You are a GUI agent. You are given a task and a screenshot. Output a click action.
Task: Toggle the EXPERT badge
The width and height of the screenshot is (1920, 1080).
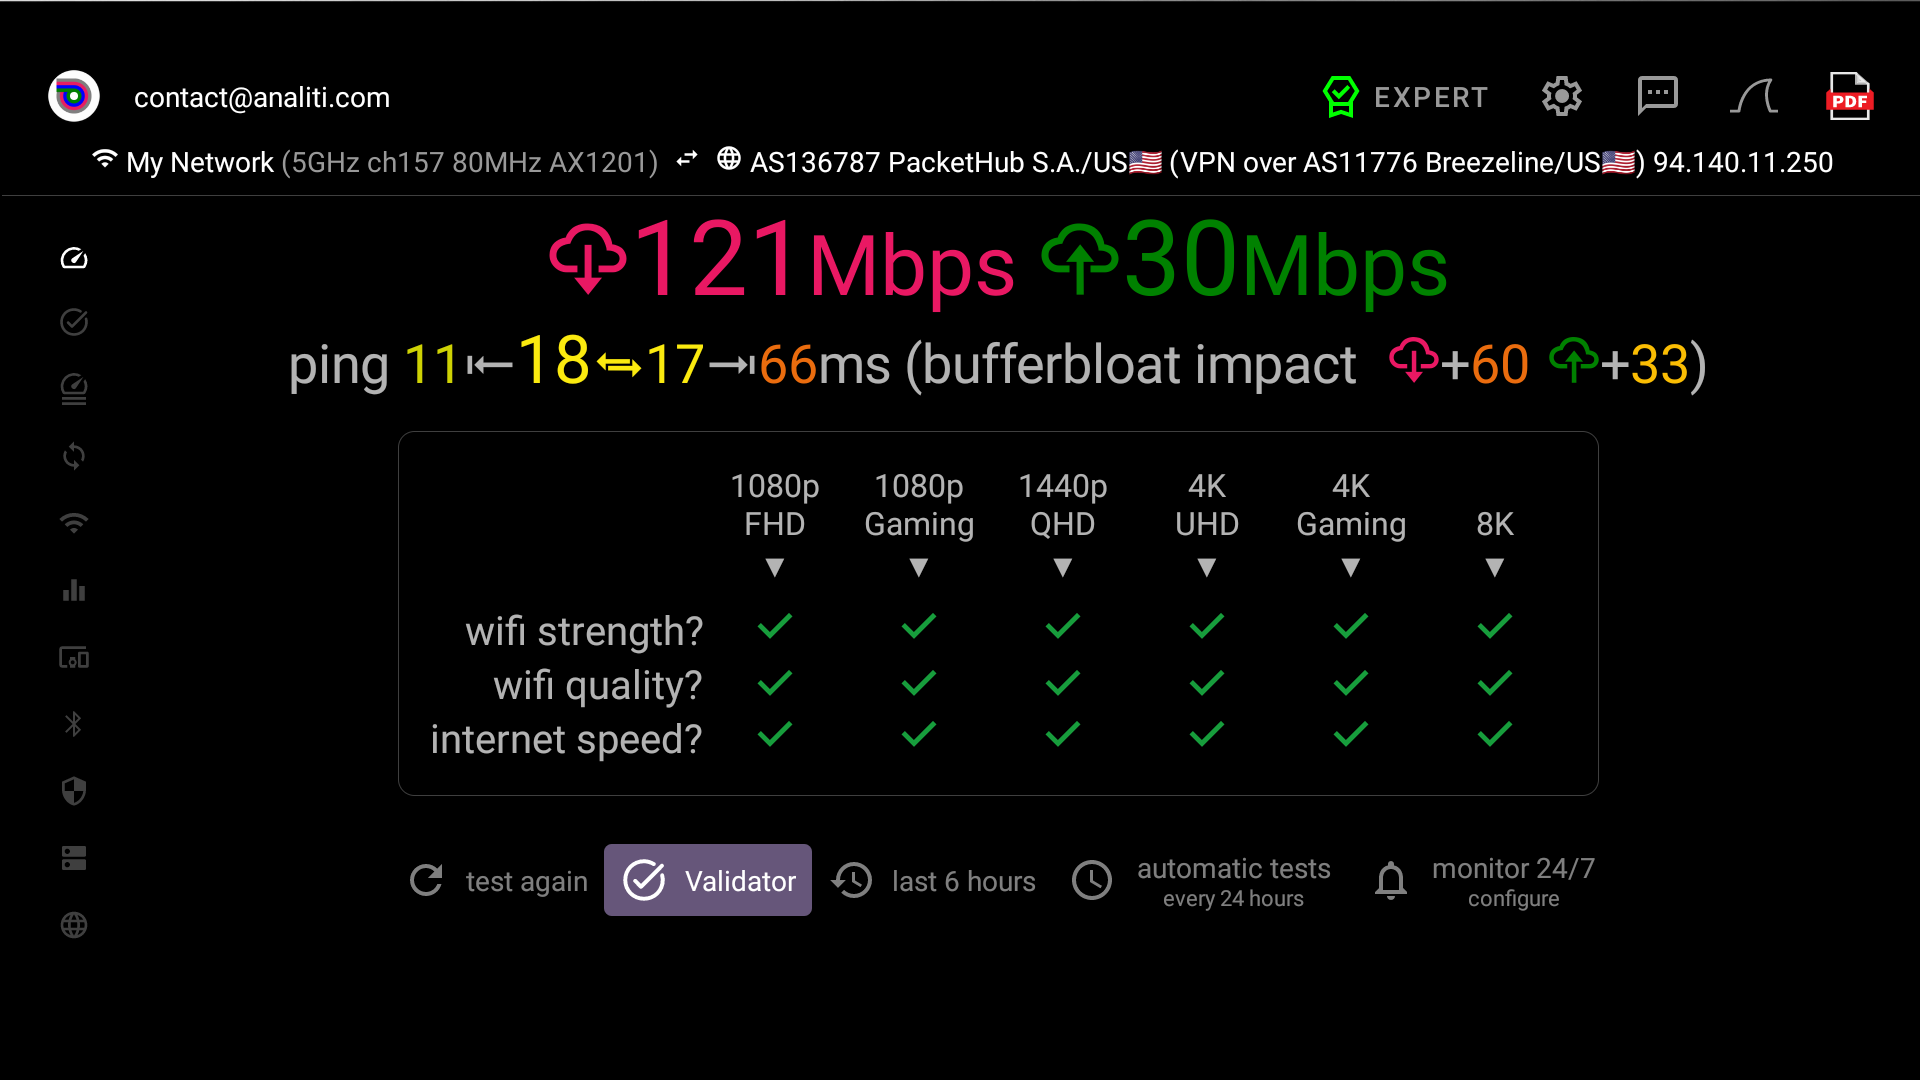1404,96
